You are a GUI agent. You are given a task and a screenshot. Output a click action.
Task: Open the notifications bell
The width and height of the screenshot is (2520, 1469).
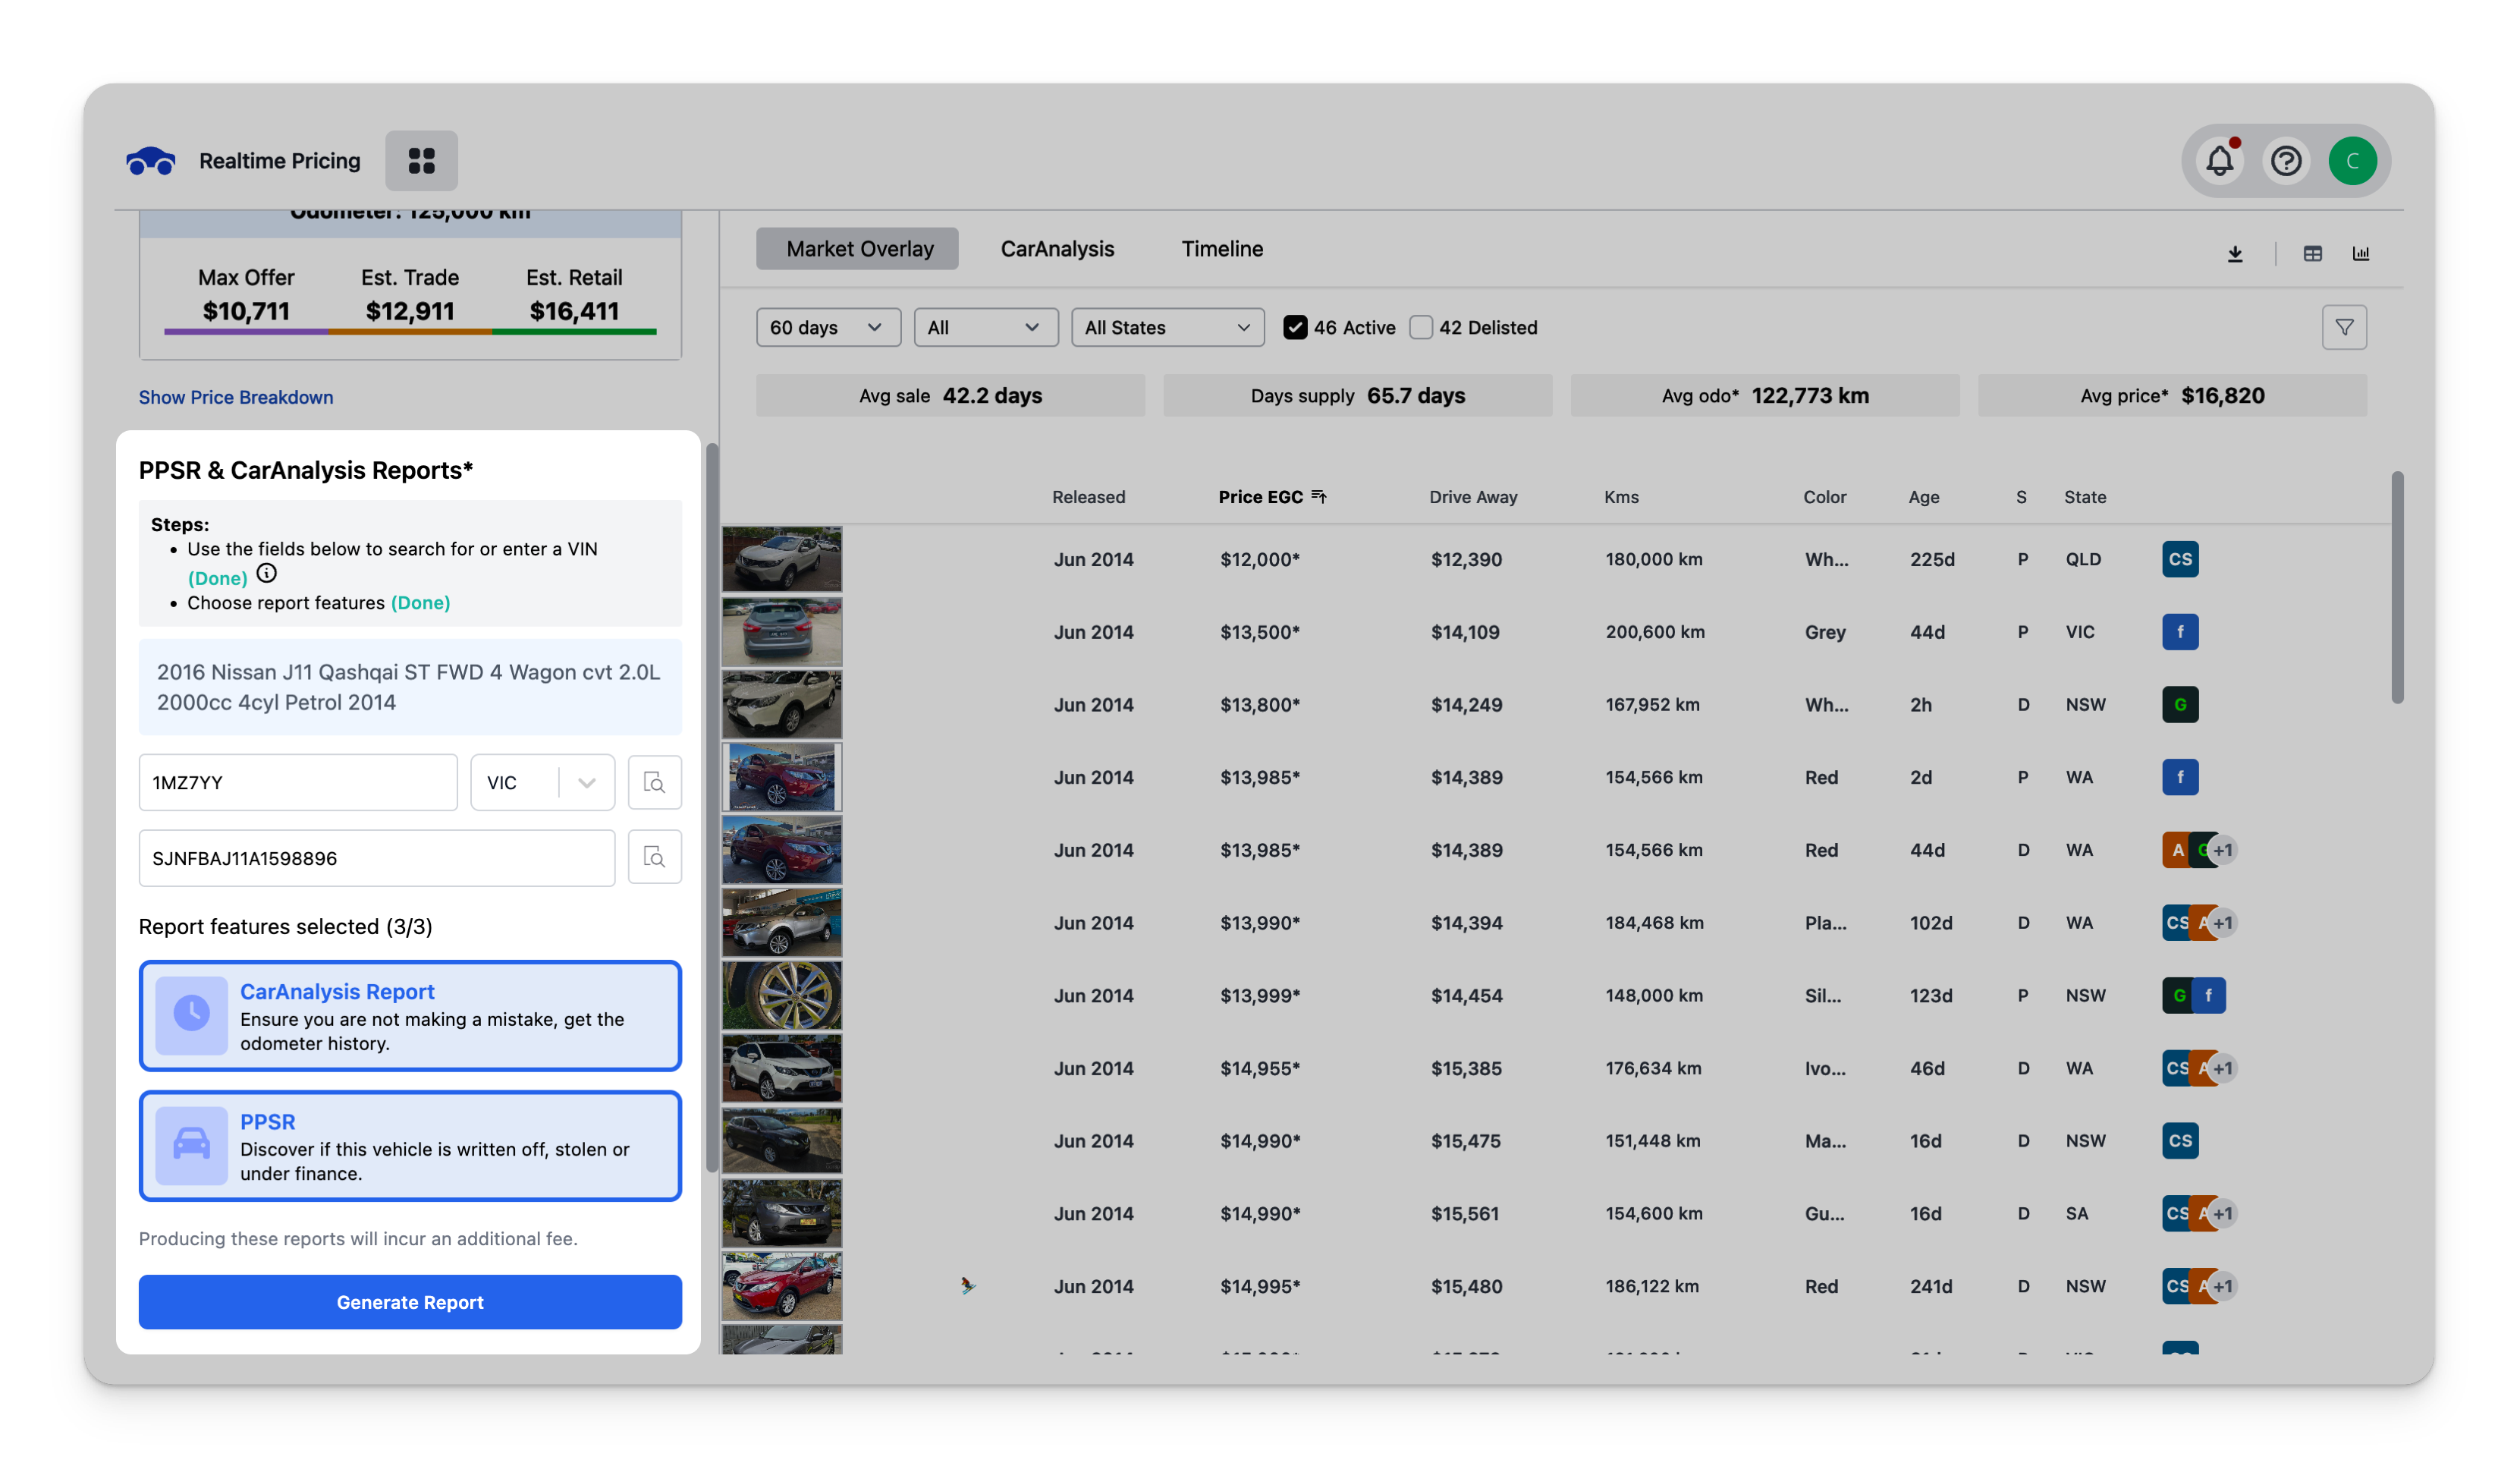pyautogui.click(x=2219, y=161)
